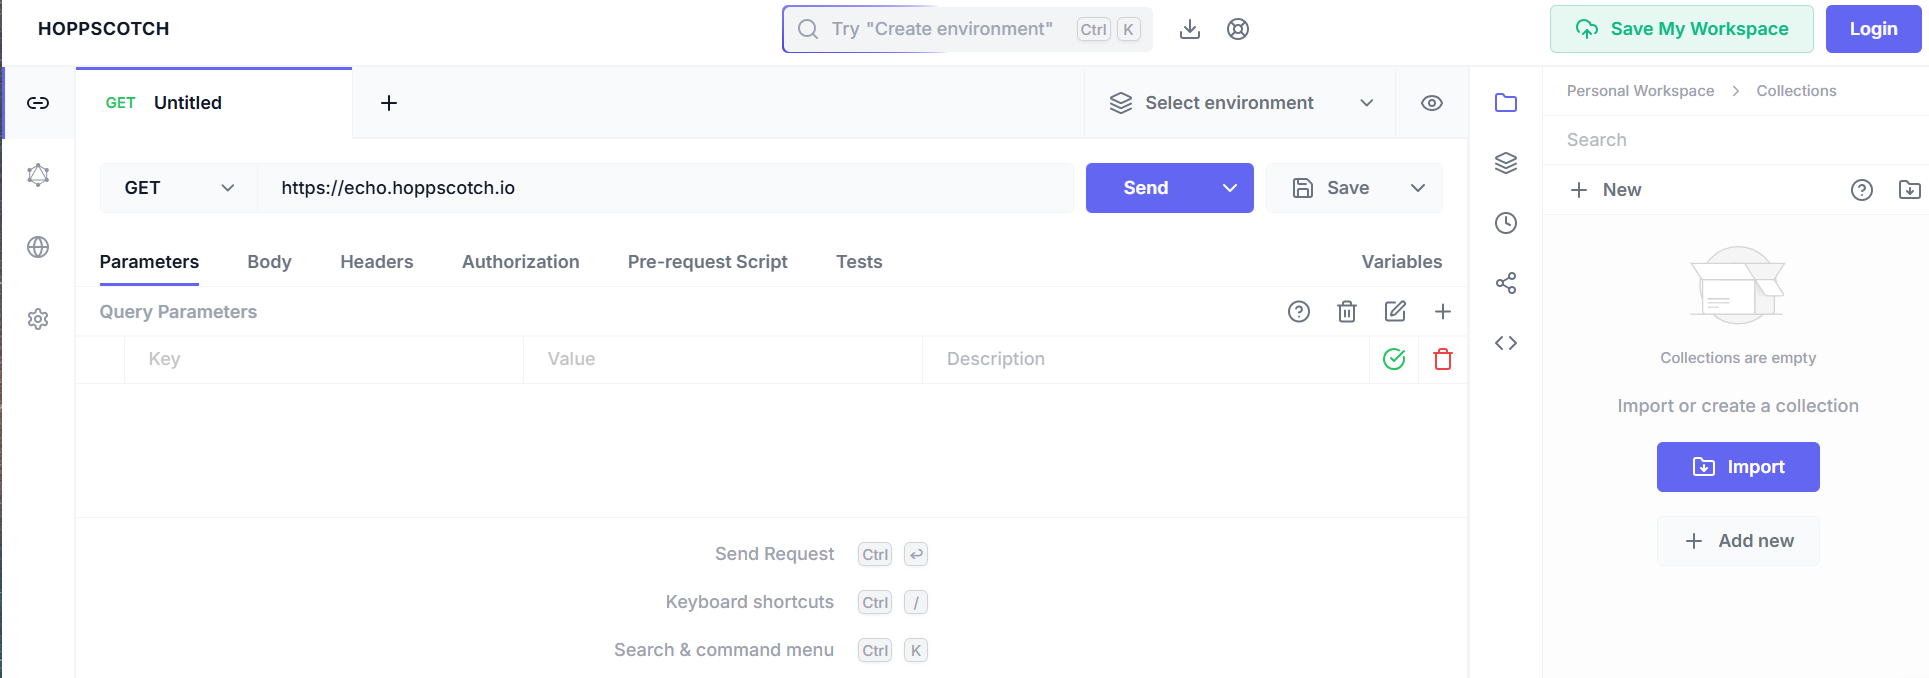Click the import collections icon beside New
The width and height of the screenshot is (1929, 678).
click(x=1910, y=190)
